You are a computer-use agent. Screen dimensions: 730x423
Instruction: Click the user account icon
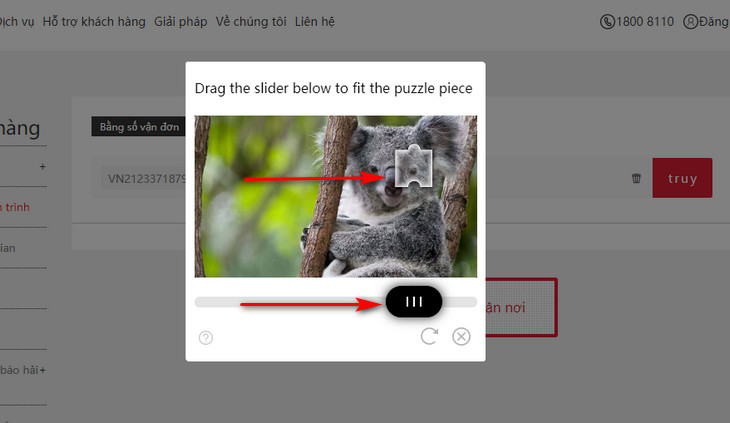click(690, 22)
